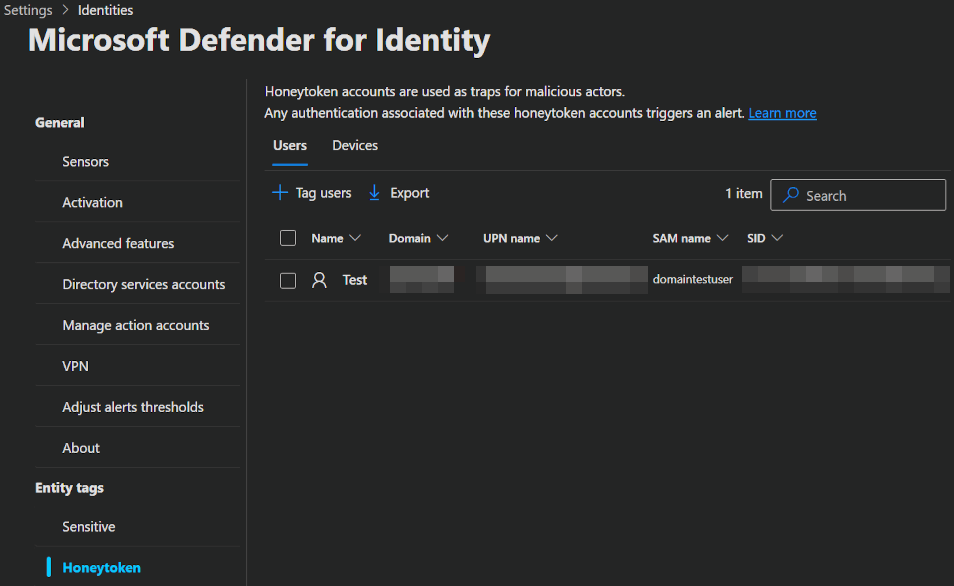The height and width of the screenshot is (586, 954).
Task: Open the UPN name column dropdown
Action: click(x=552, y=239)
